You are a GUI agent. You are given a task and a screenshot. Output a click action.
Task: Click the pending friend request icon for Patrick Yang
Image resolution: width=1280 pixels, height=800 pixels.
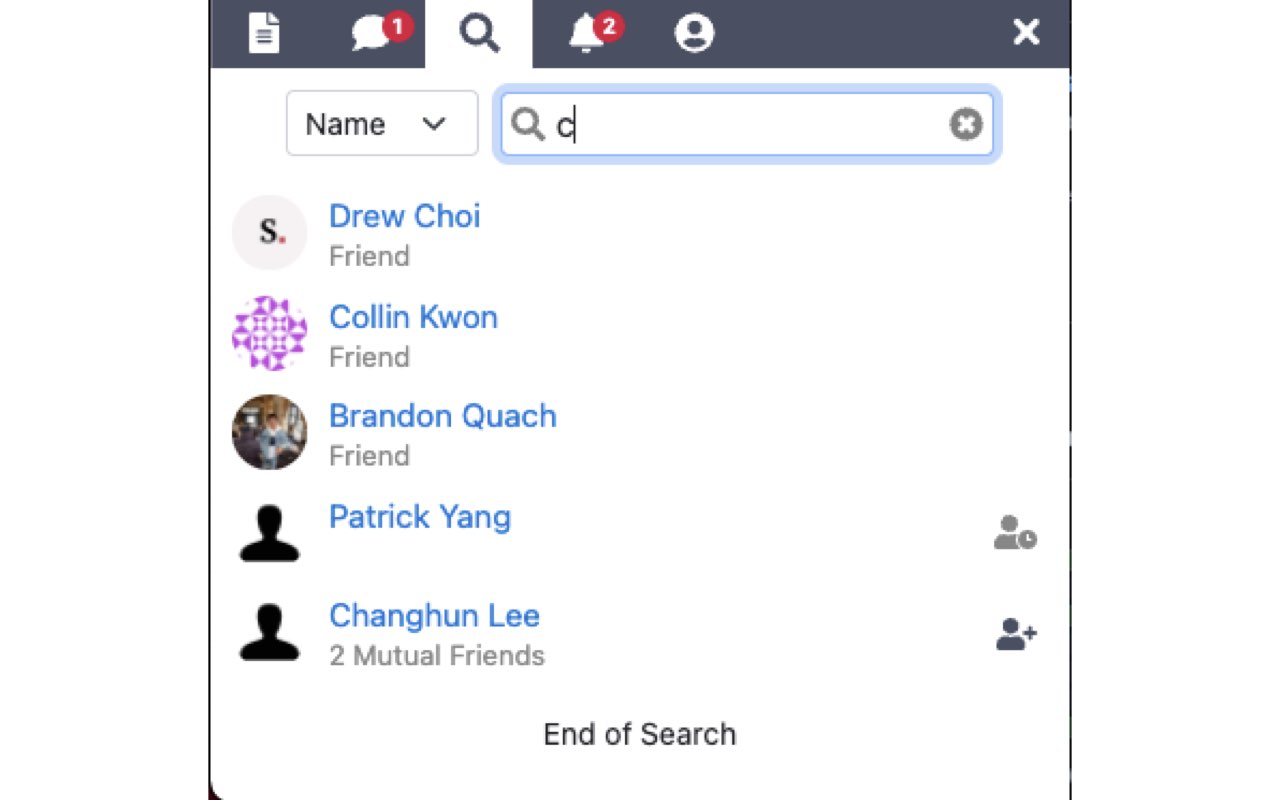1015,533
